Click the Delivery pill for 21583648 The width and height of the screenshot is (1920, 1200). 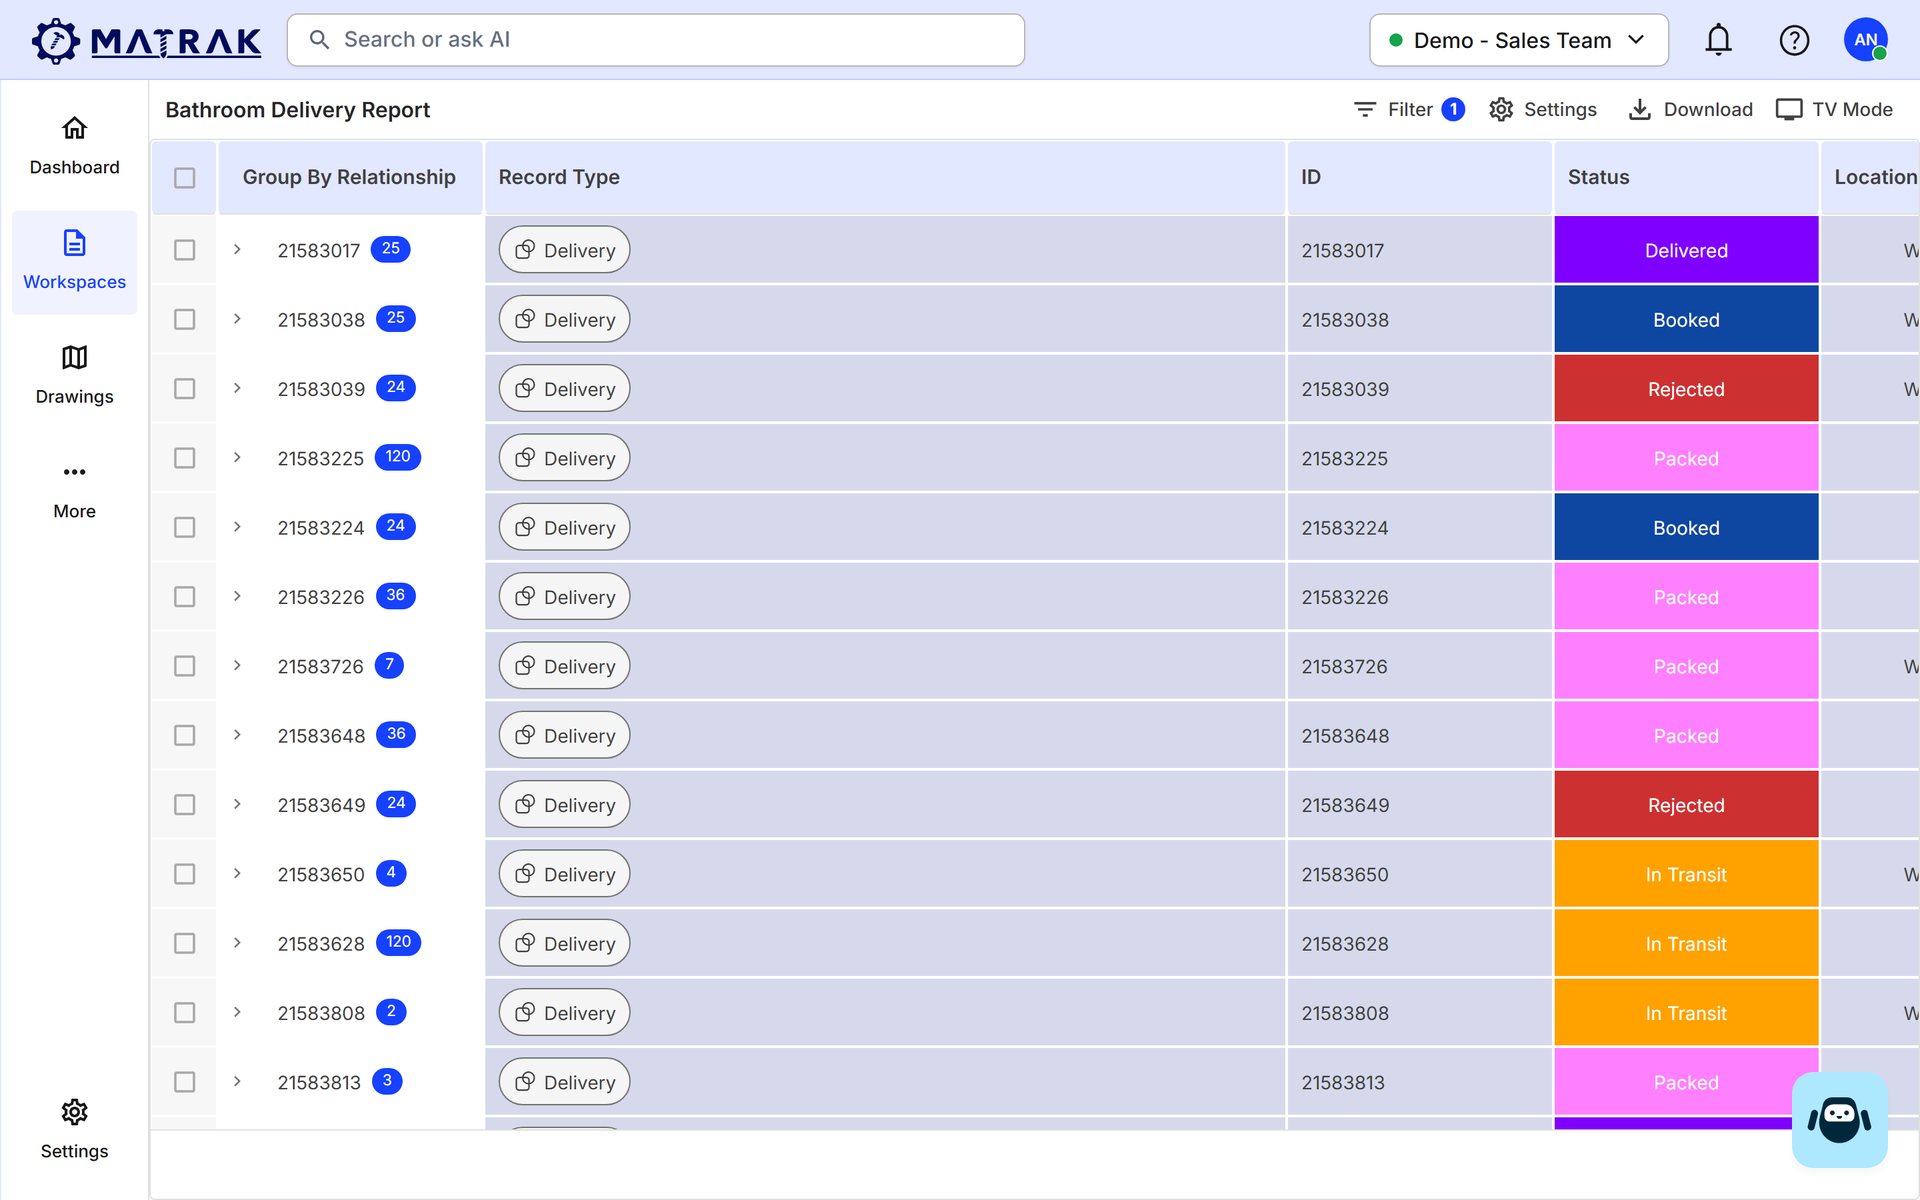click(565, 735)
